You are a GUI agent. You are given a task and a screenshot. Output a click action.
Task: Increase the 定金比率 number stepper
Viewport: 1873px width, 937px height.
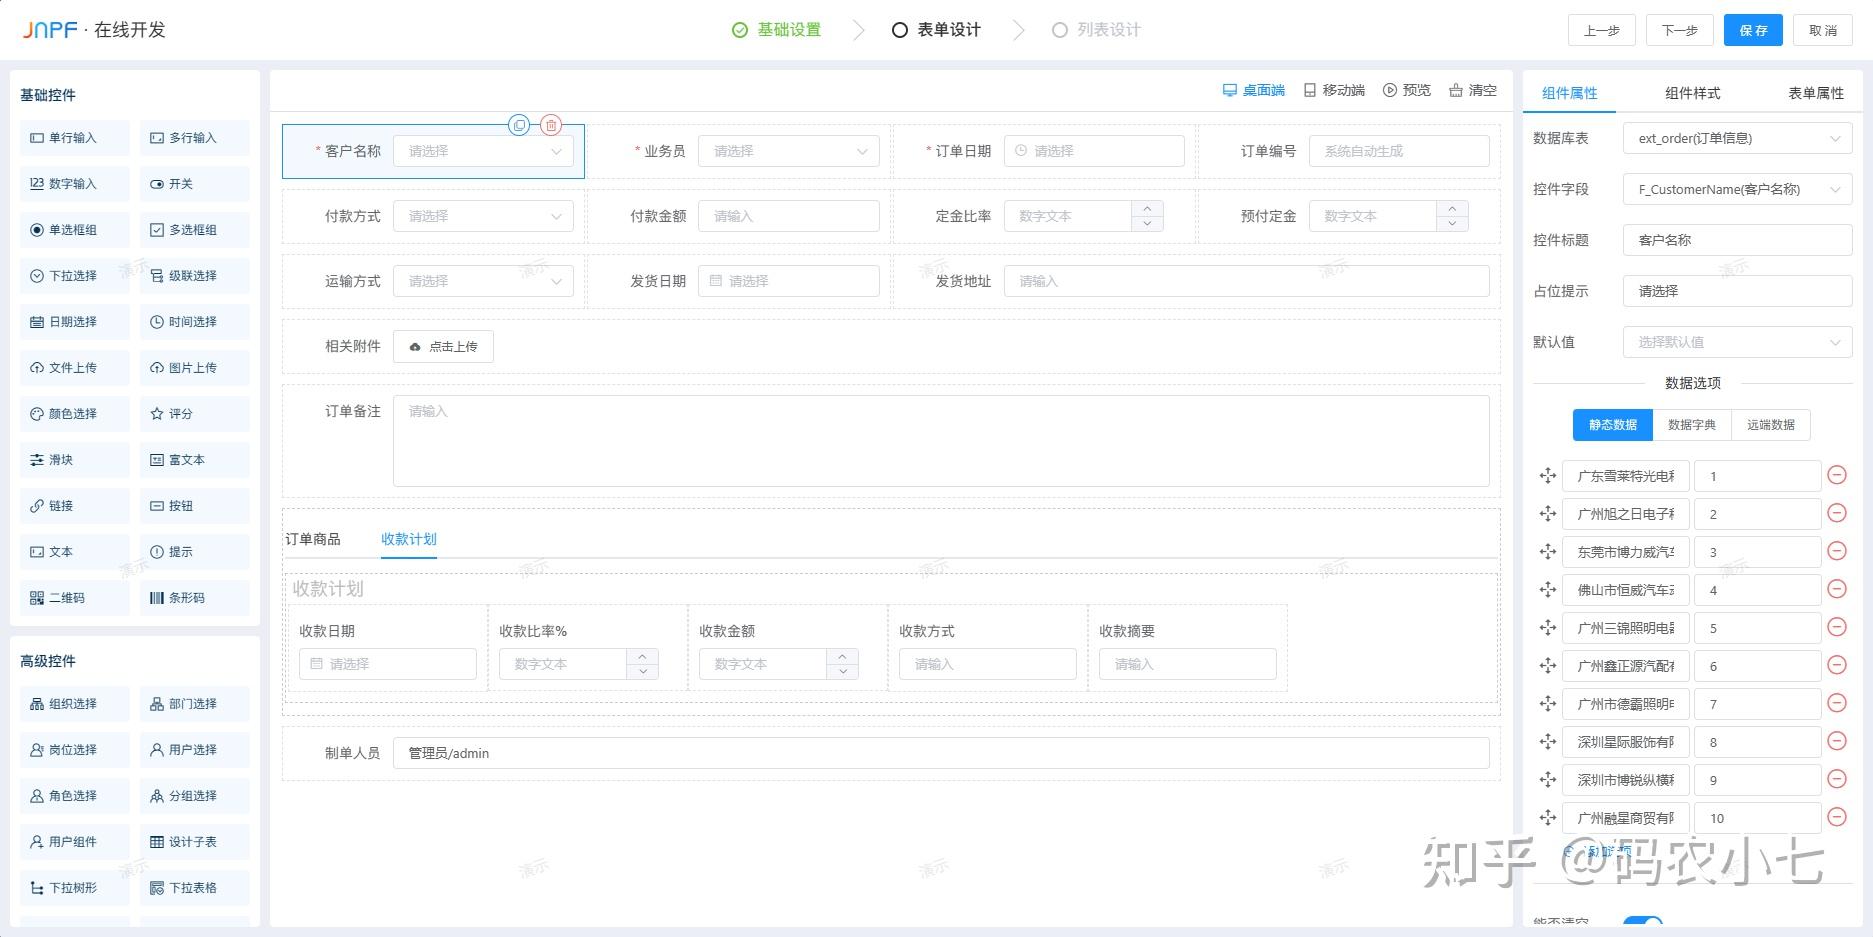1148,208
